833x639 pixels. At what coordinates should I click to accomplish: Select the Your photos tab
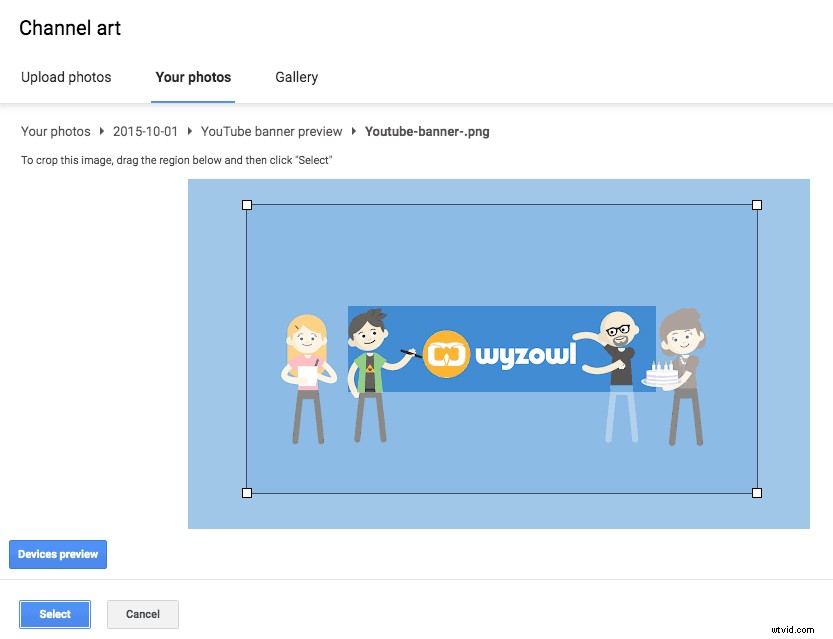pyautogui.click(x=193, y=77)
